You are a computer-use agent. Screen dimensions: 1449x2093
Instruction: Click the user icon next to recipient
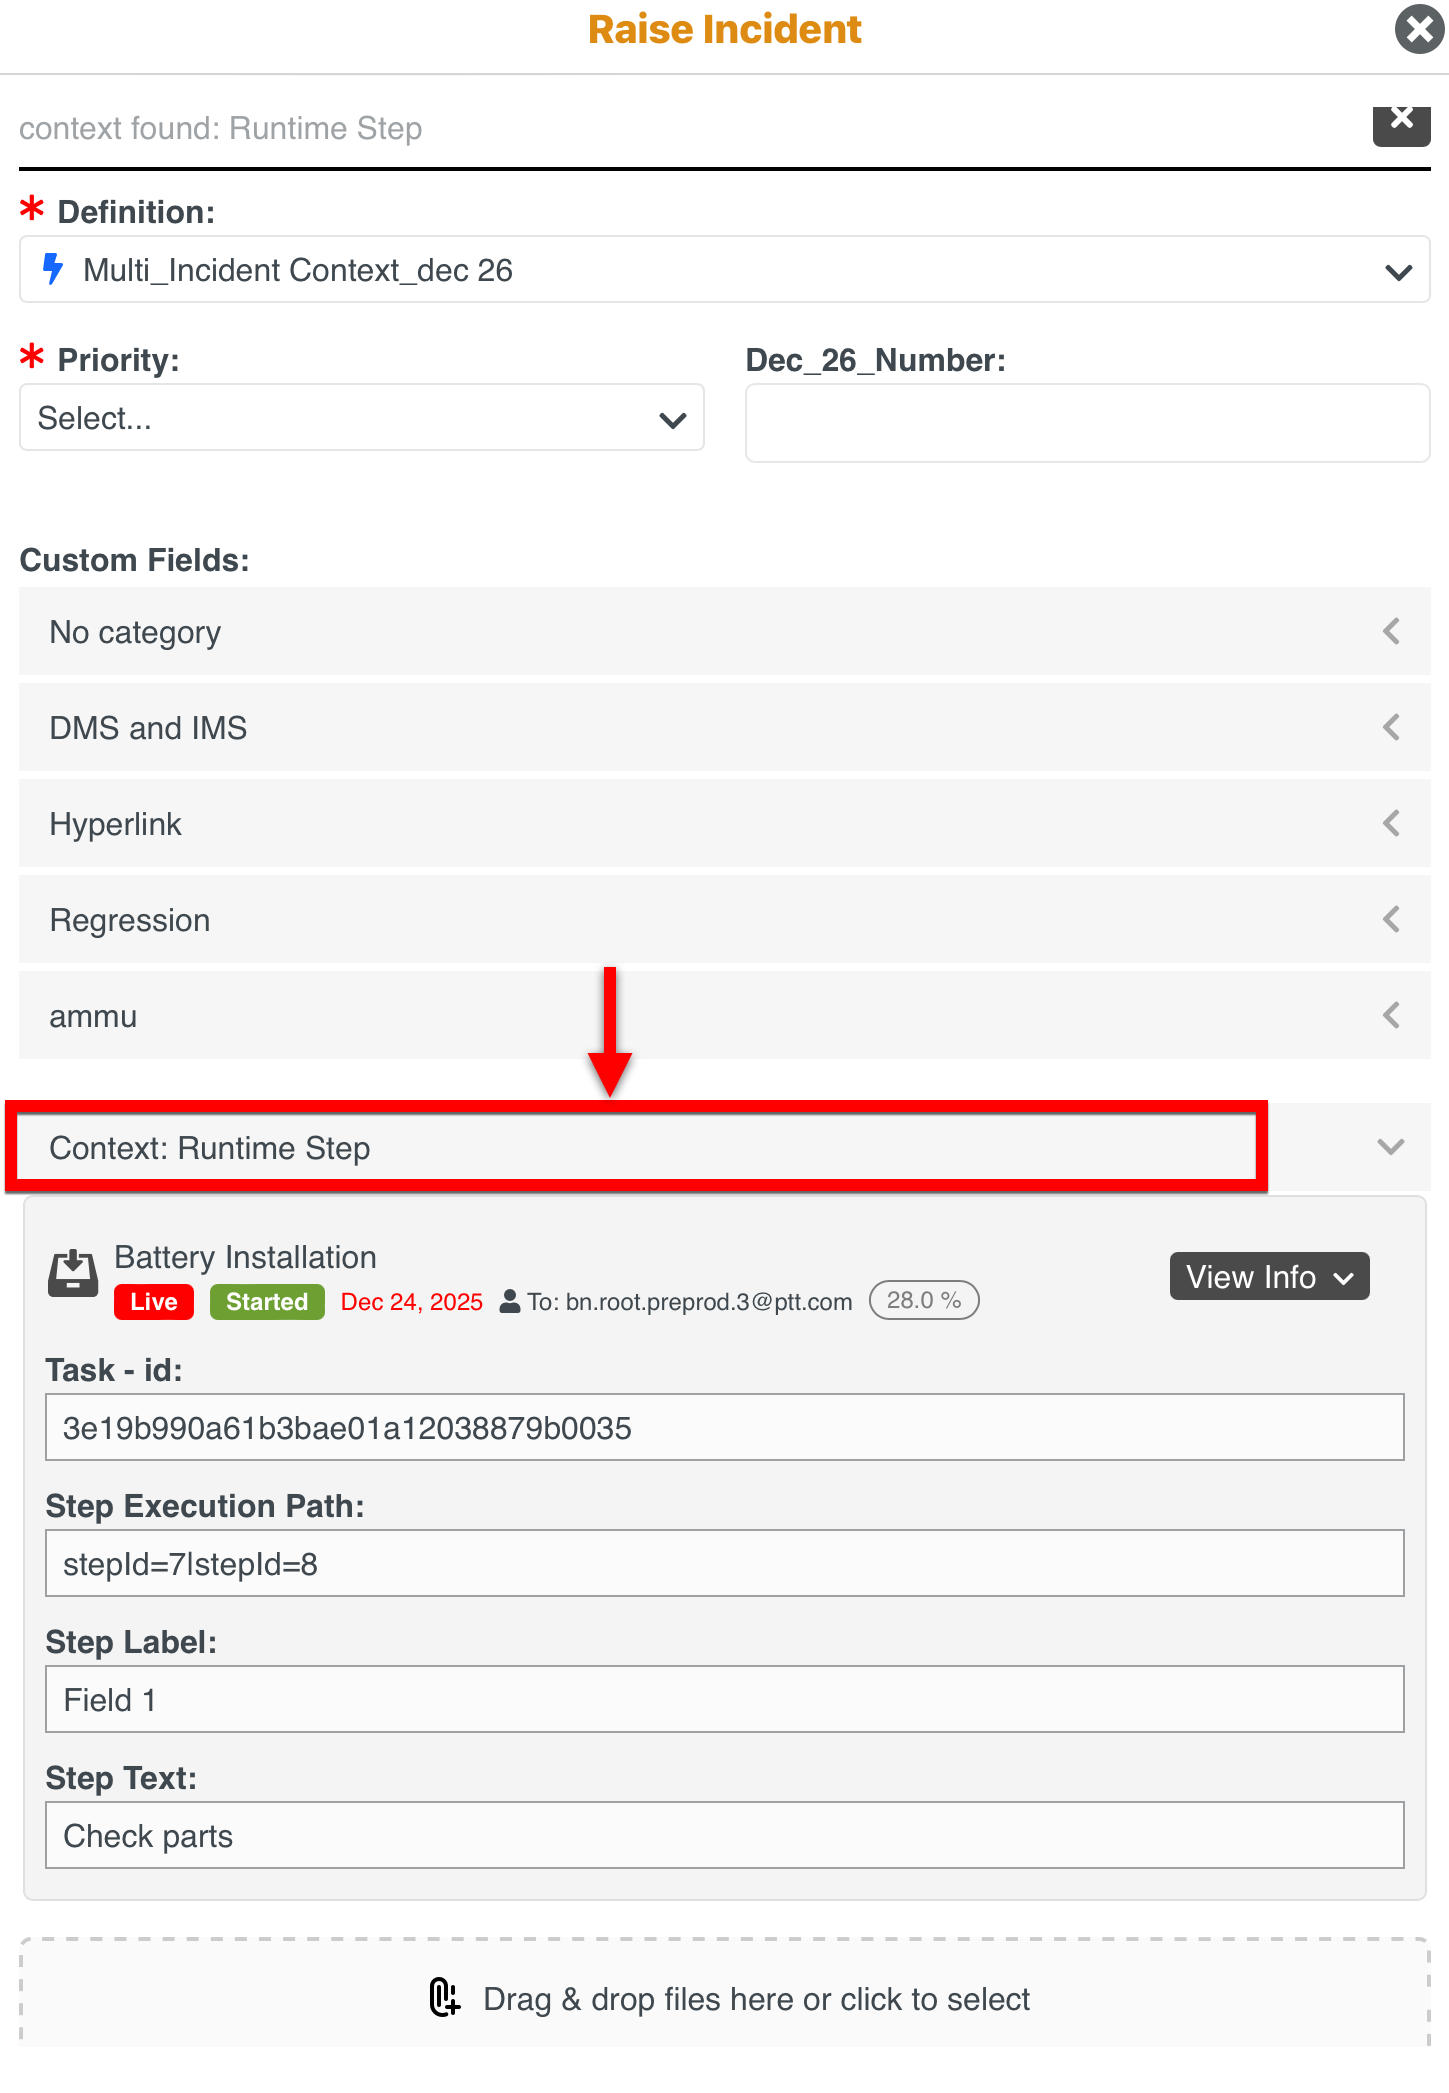point(510,1301)
